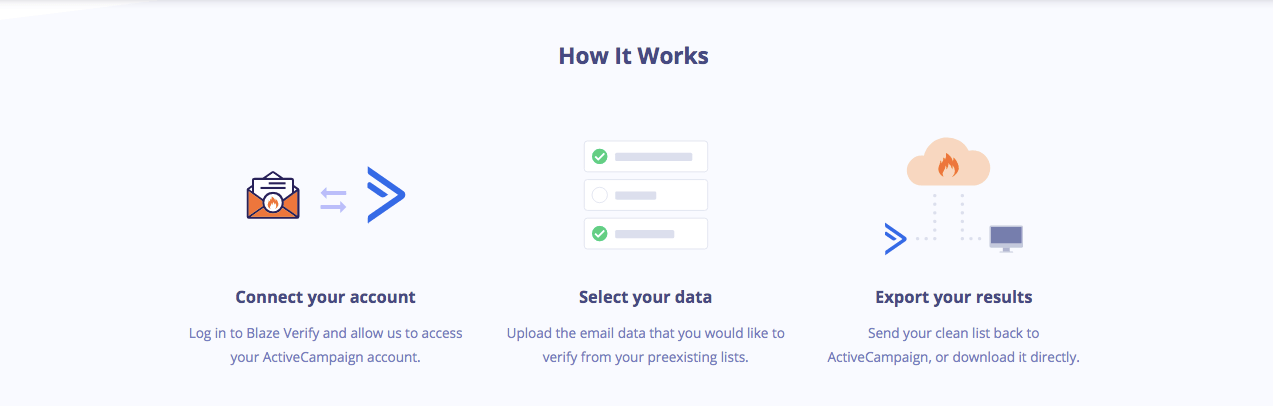Click the envelope with flame icon
The width and height of the screenshot is (1273, 406).
coord(273,196)
